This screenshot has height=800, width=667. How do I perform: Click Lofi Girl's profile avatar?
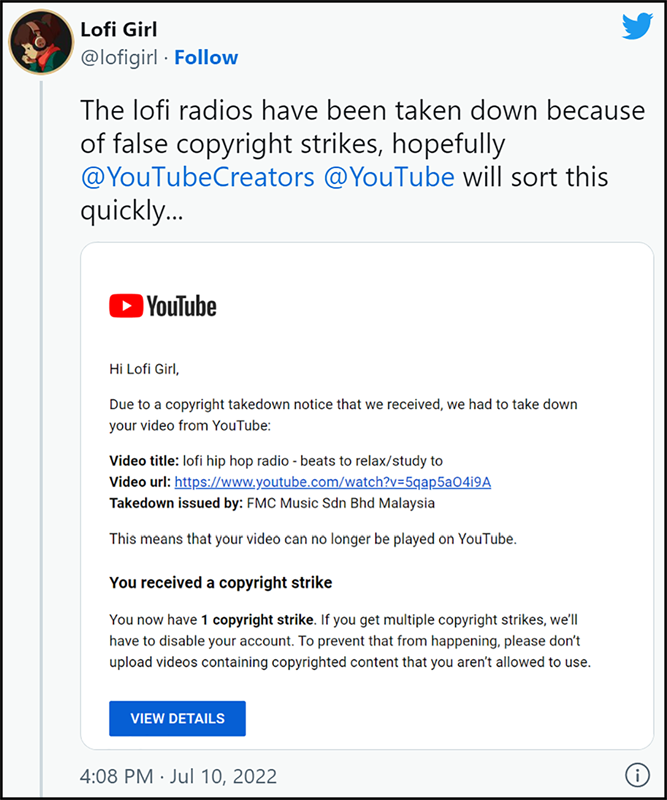[x=38, y=44]
